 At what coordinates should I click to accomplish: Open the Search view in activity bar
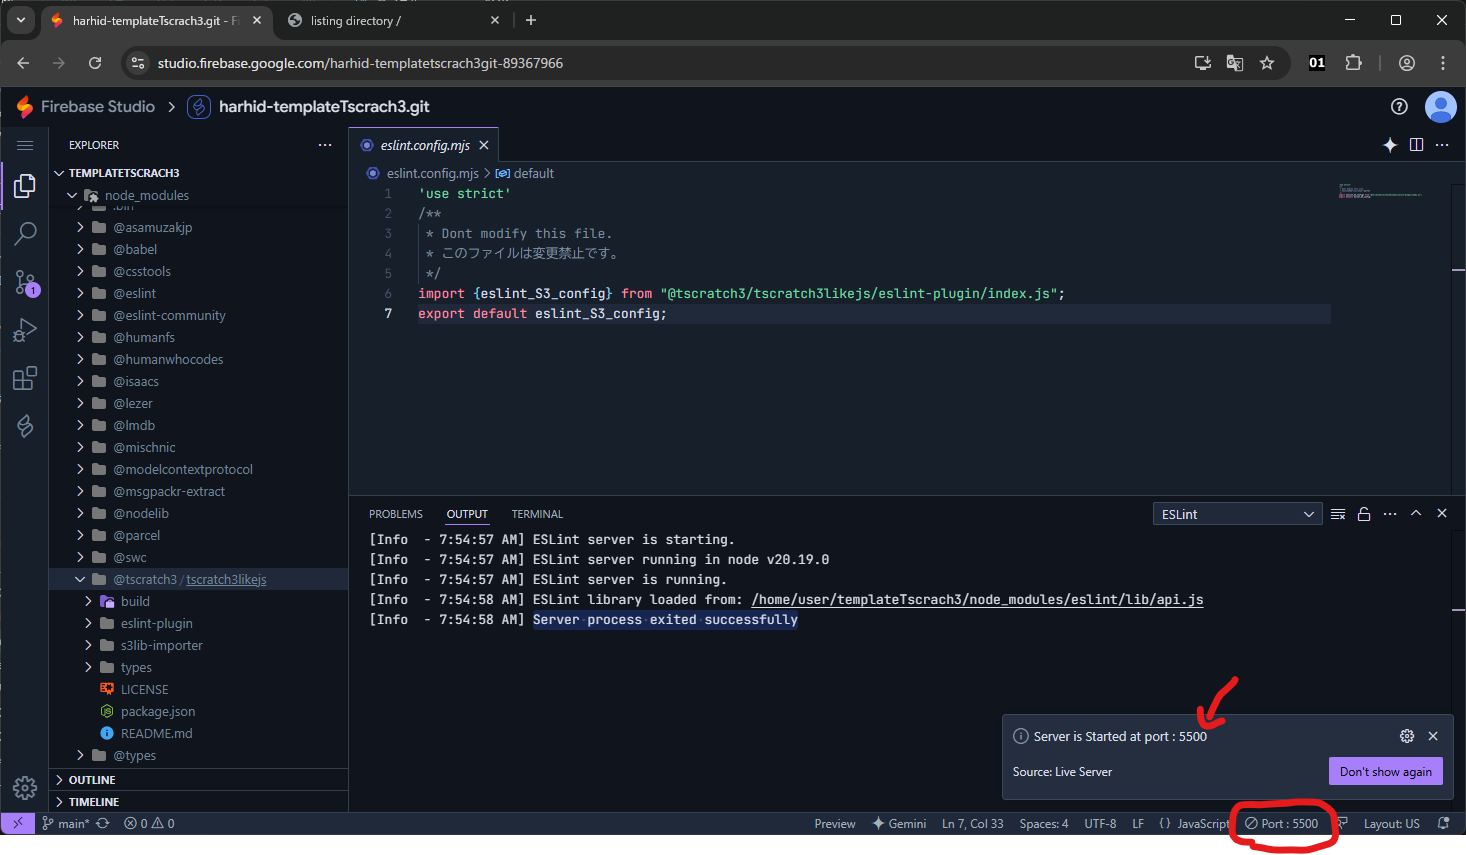[x=25, y=234]
